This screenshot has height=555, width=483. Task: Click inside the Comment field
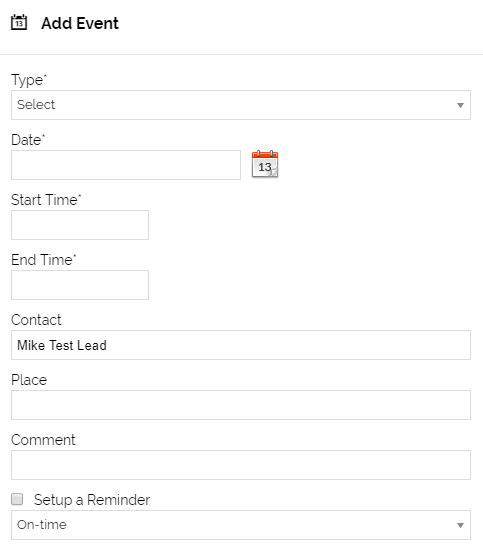click(241, 465)
